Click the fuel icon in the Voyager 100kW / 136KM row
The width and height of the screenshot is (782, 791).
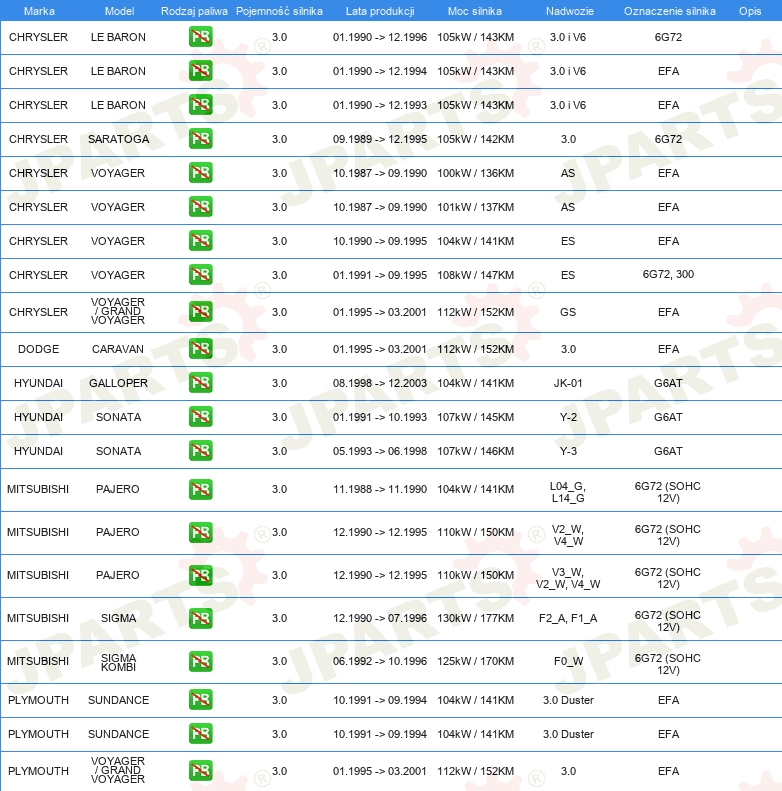click(201, 173)
